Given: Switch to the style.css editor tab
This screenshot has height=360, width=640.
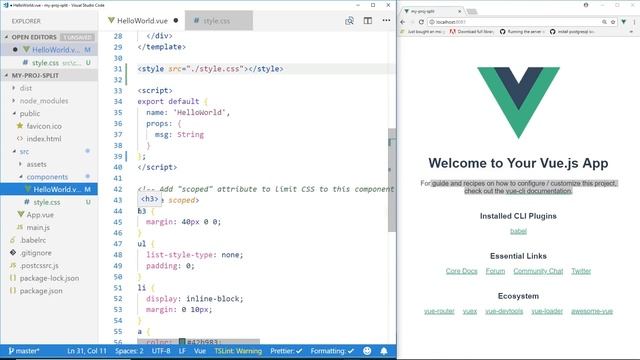Looking at the screenshot, I should (219, 20).
